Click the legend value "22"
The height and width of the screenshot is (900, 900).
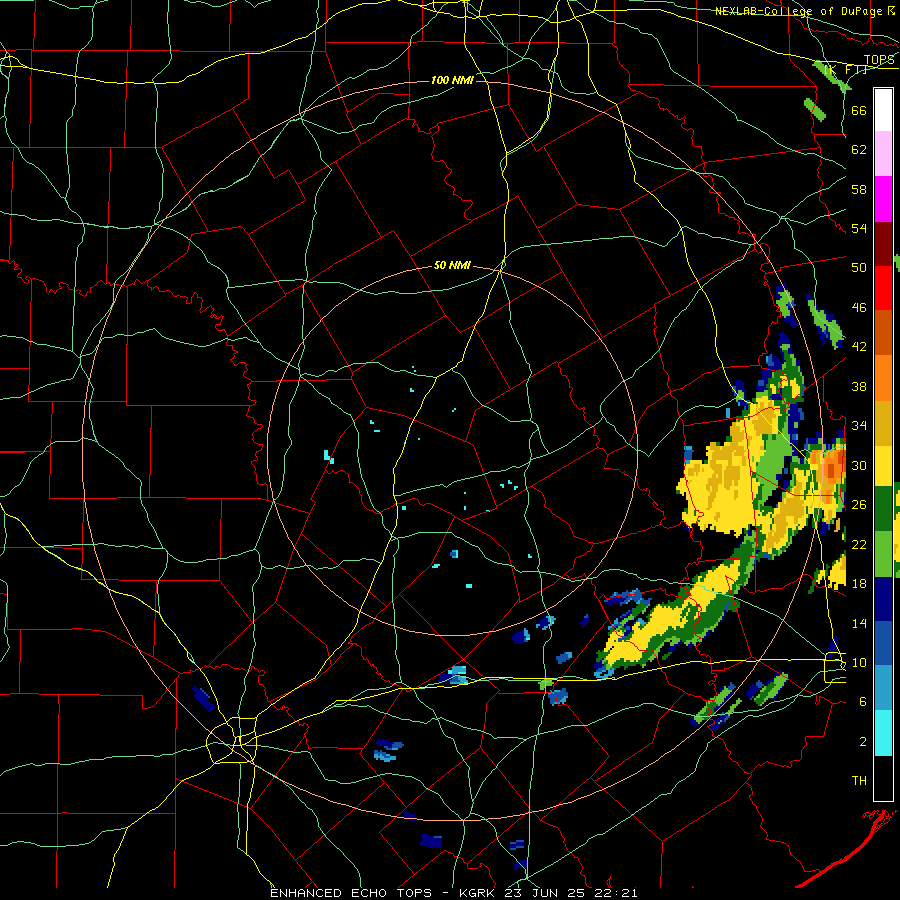(859, 545)
